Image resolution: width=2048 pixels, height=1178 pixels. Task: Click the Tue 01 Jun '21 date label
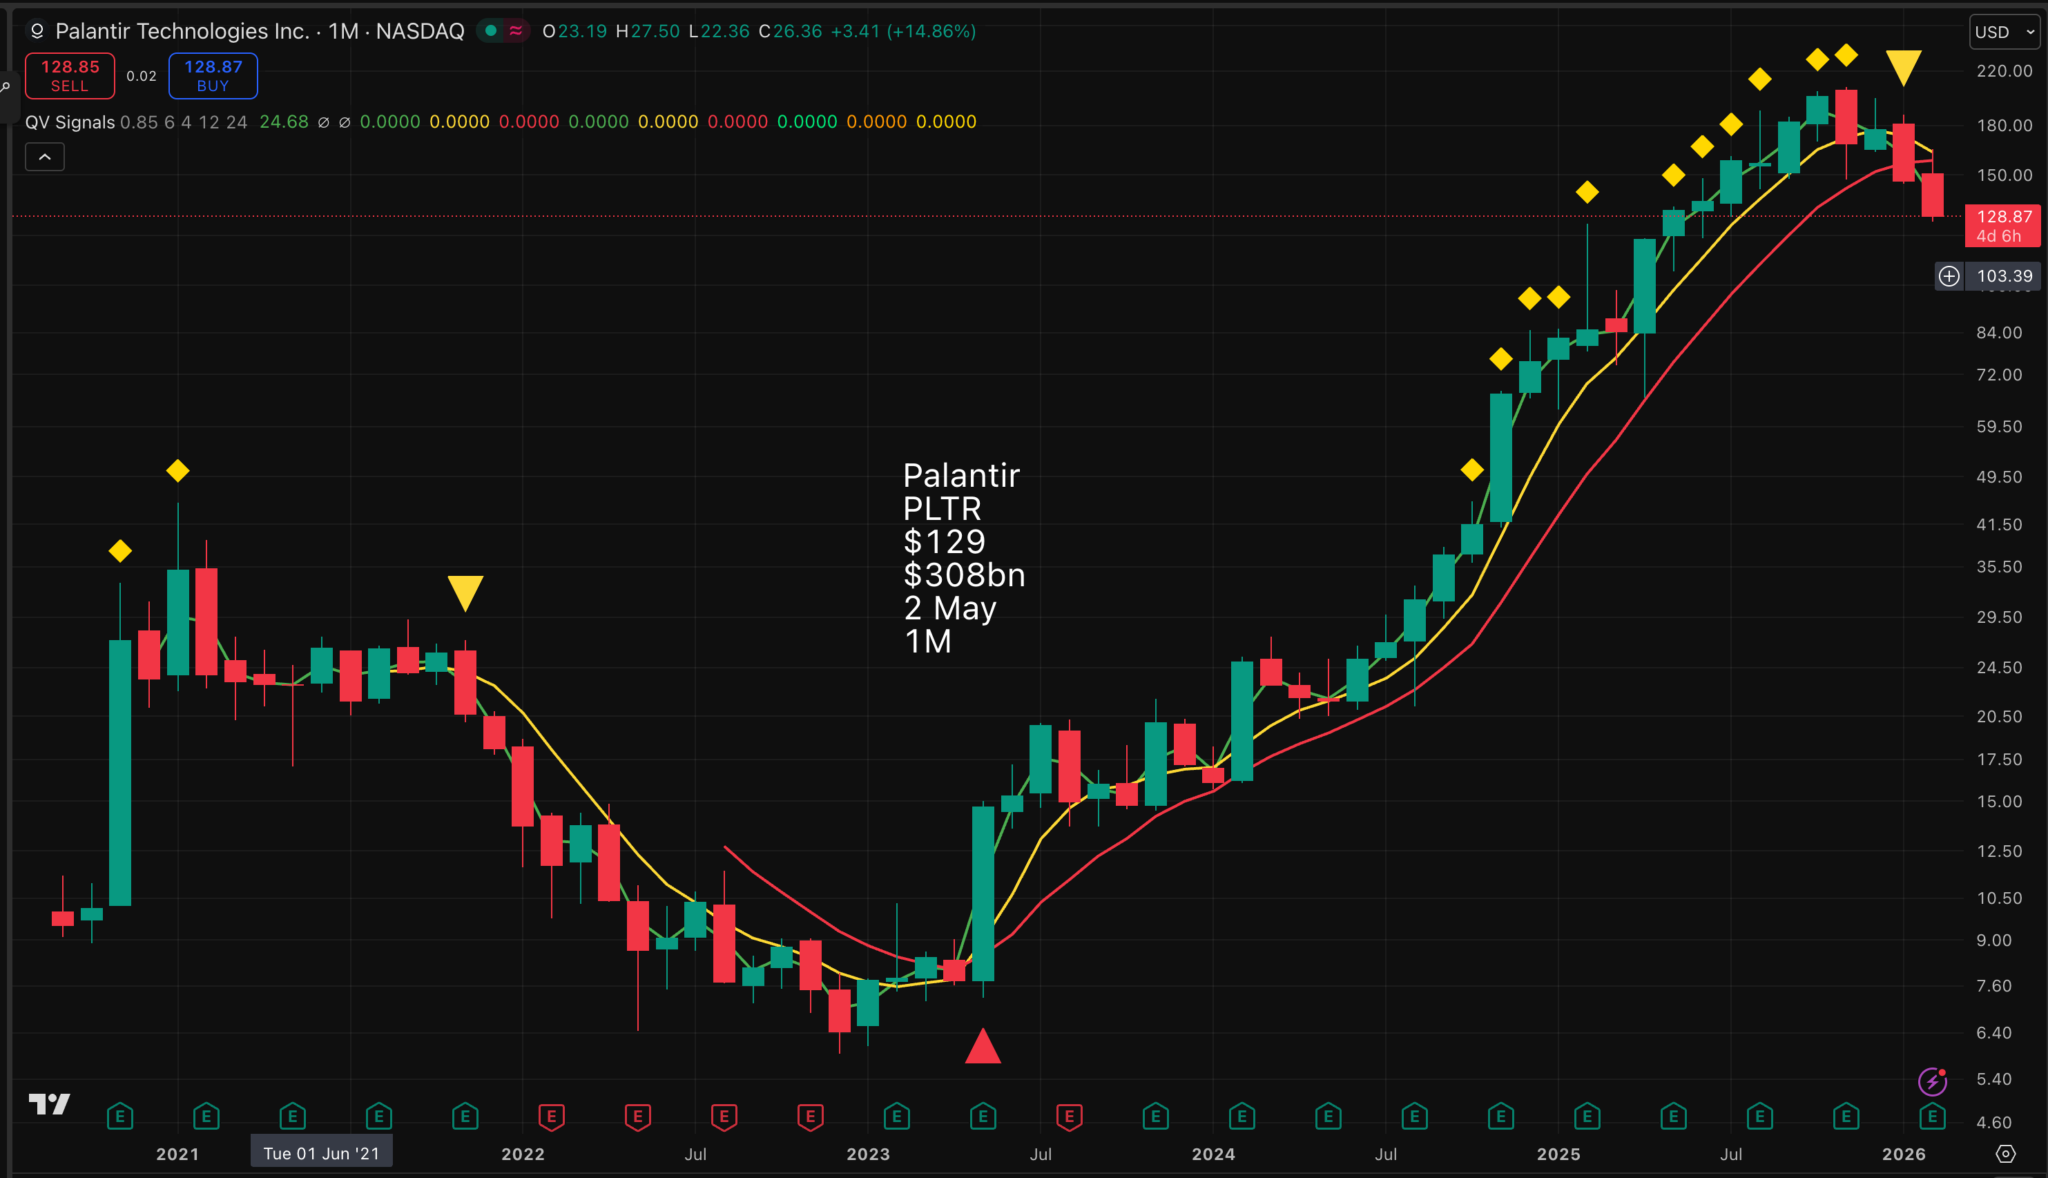321,1153
